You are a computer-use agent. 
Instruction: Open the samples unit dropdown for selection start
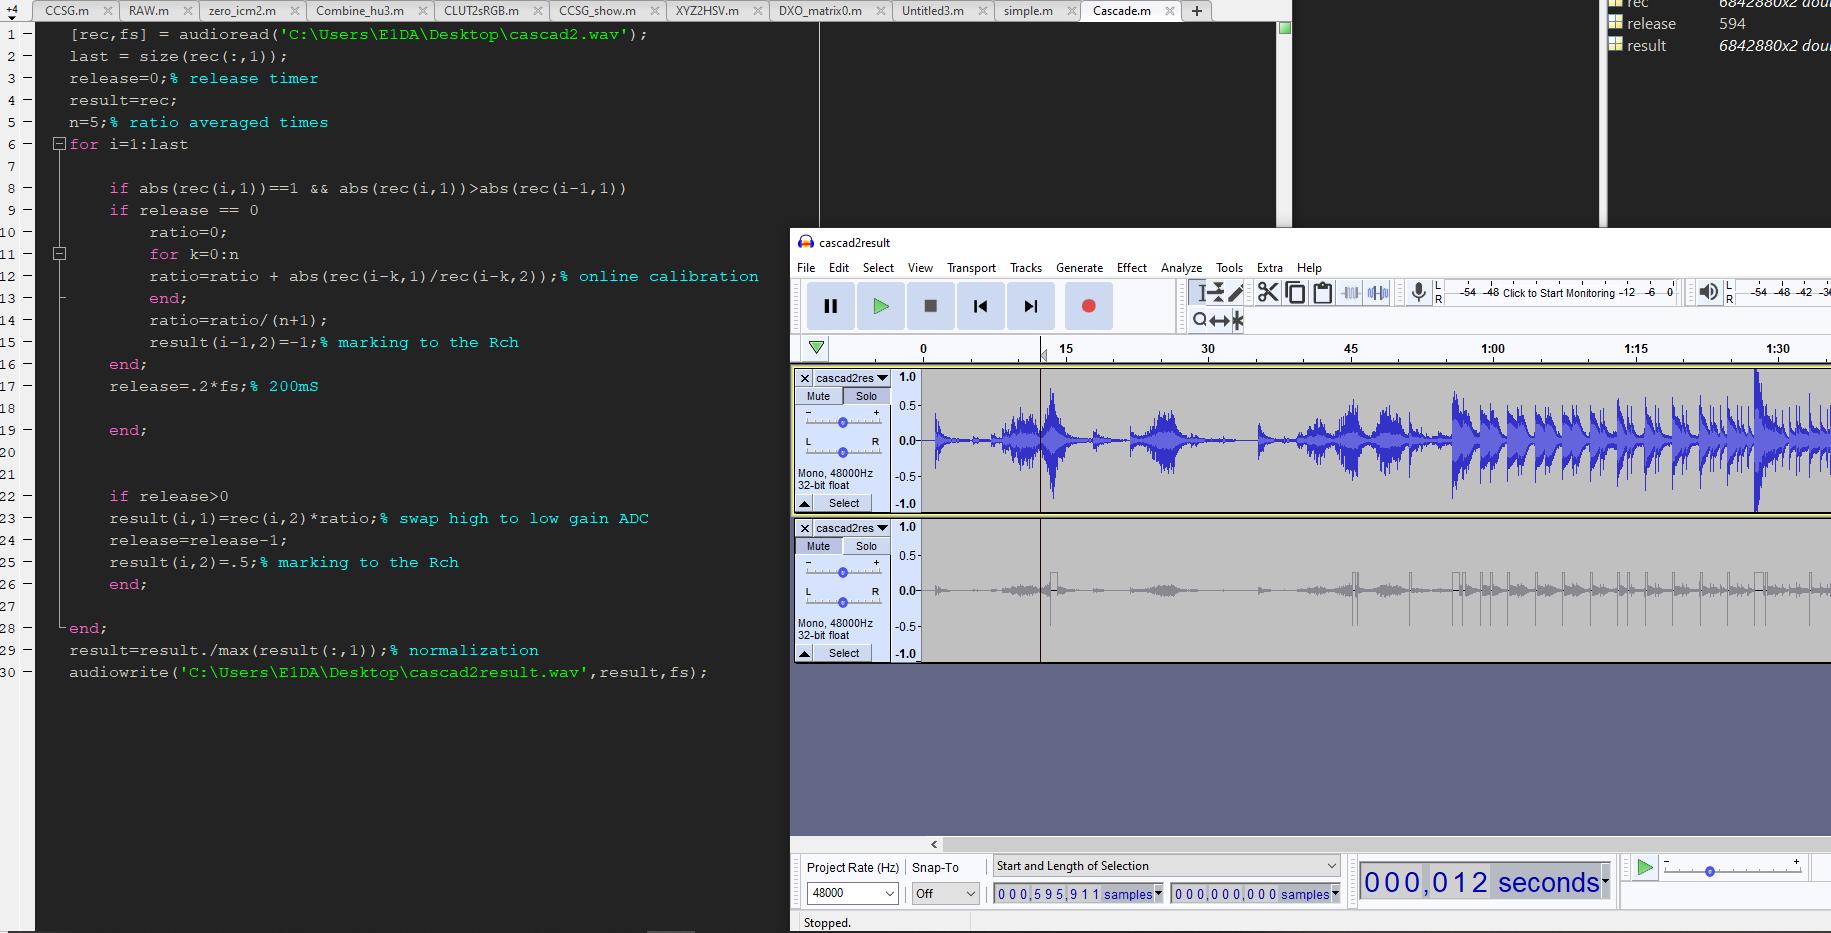(x=1158, y=894)
